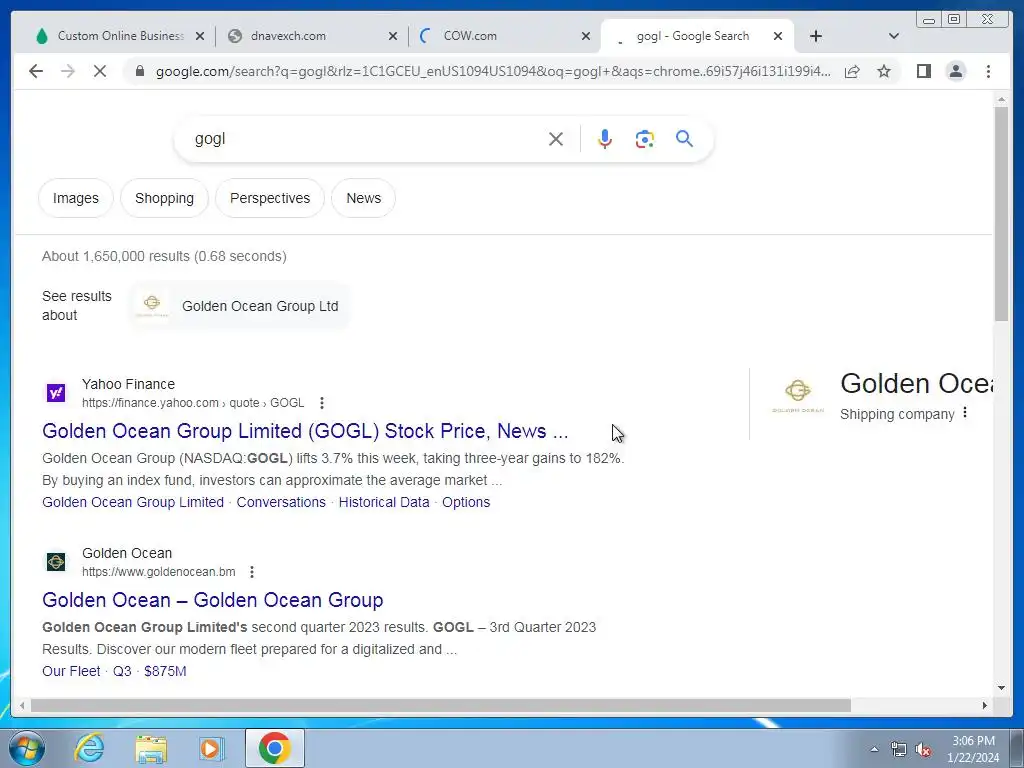Open $875M sitelink
This screenshot has width=1024, height=768.
coord(165,671)
